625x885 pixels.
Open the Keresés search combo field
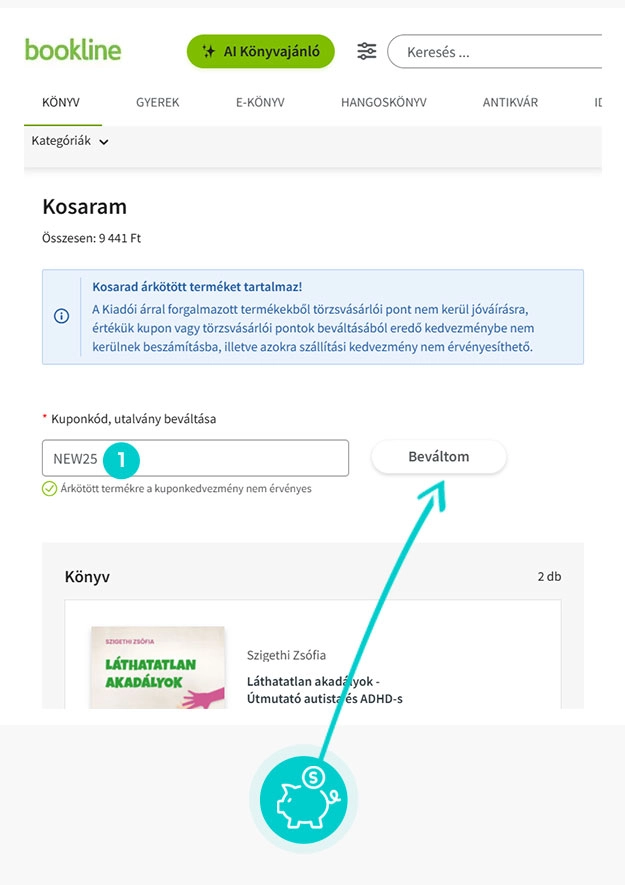click(x=500, y=51)
